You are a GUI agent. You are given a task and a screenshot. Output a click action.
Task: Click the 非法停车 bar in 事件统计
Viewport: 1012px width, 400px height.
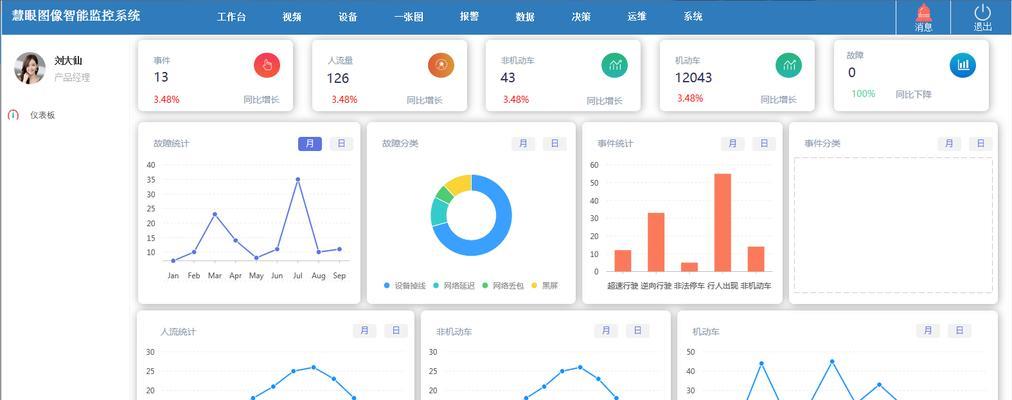(689, 267)
